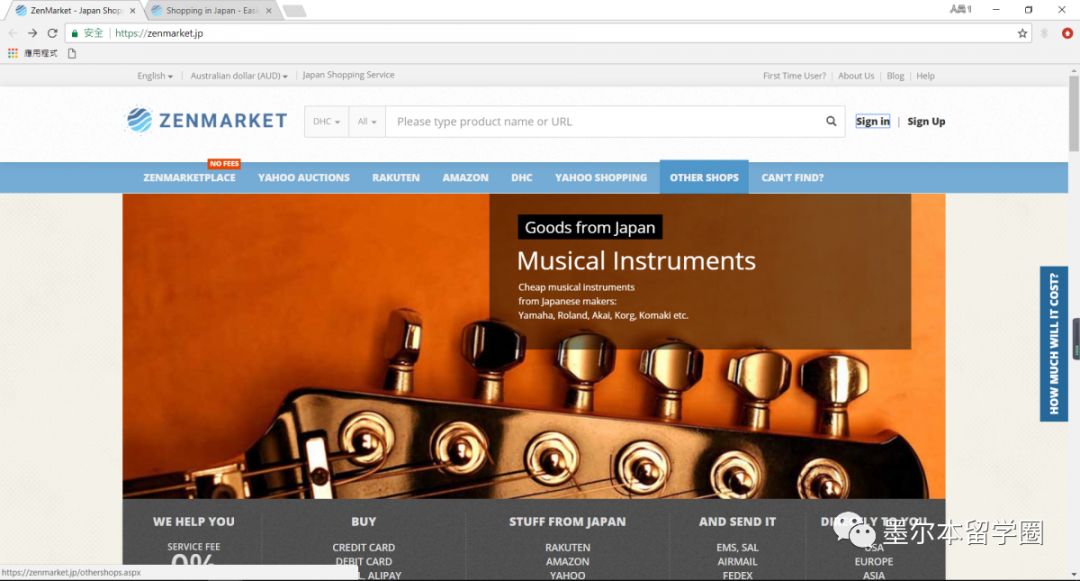Viewport: 1080px width, 581px height.
Task: Bookmark this page with the star icon
Action: [x=1022, y=33]
